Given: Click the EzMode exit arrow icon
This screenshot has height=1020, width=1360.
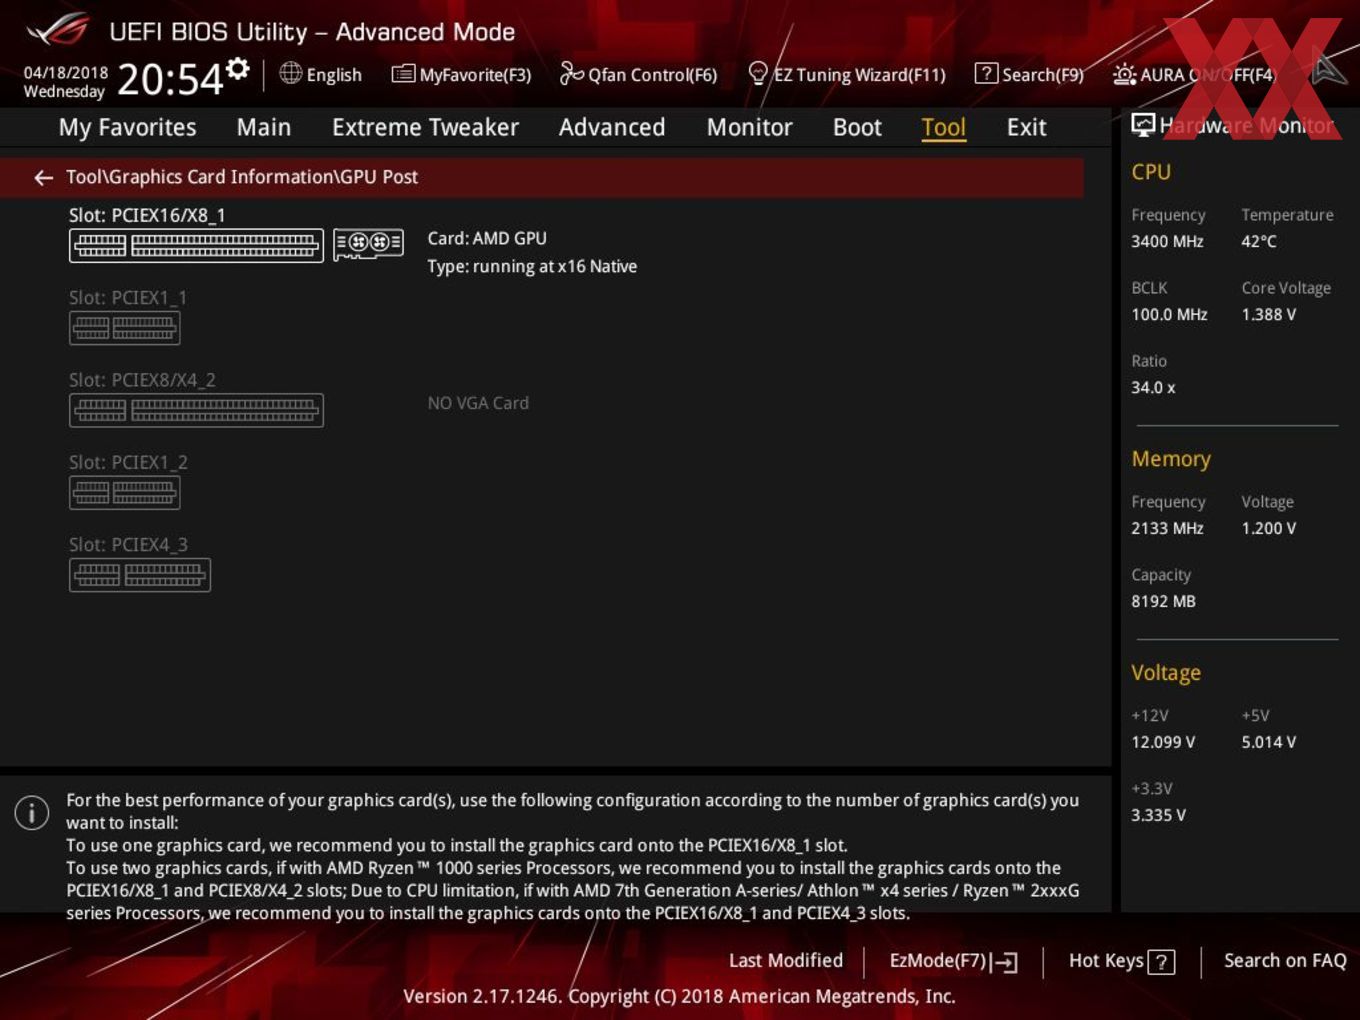Looking at the screenshot, I should 1005,962.
